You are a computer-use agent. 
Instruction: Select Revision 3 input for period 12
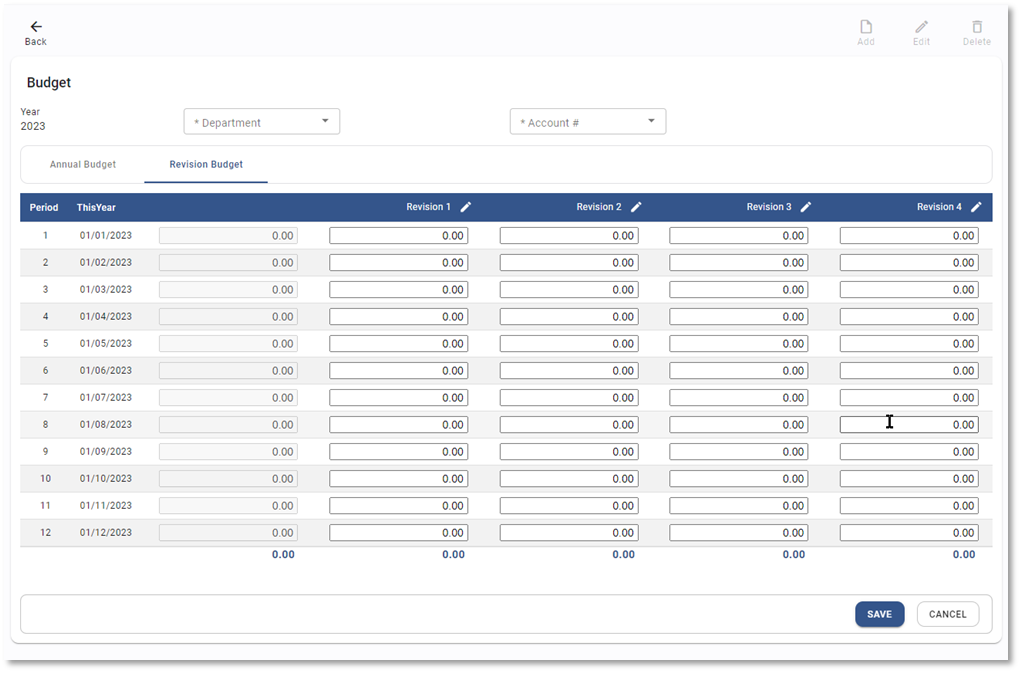point(738,533)
